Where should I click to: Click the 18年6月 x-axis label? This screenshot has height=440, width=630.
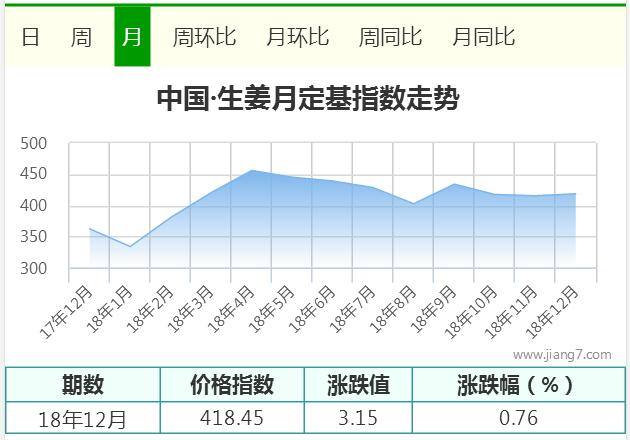point(313,309)
